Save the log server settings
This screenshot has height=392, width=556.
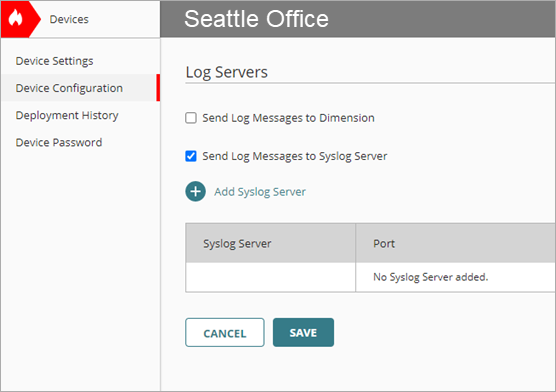coord(303,332)
